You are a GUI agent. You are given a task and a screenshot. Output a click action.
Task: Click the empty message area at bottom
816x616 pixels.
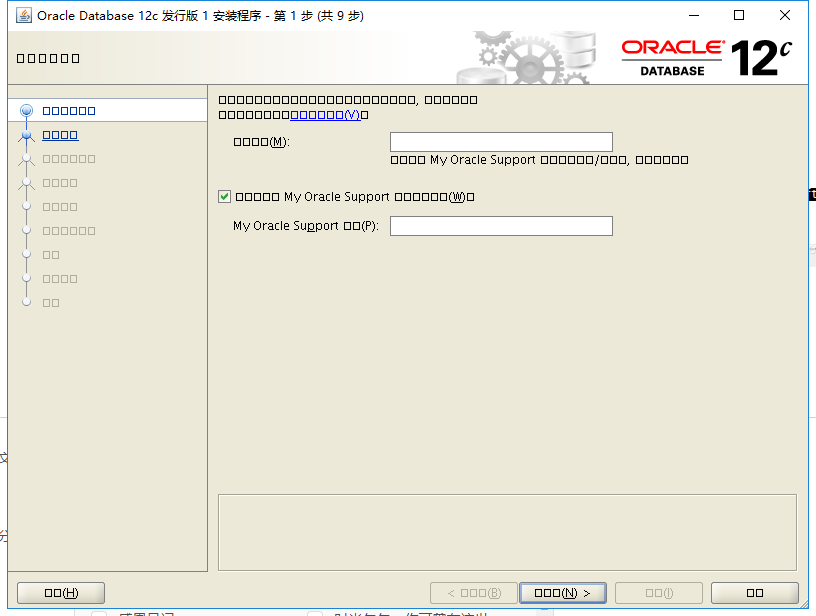pyautogui.click(x=507, y=532)
